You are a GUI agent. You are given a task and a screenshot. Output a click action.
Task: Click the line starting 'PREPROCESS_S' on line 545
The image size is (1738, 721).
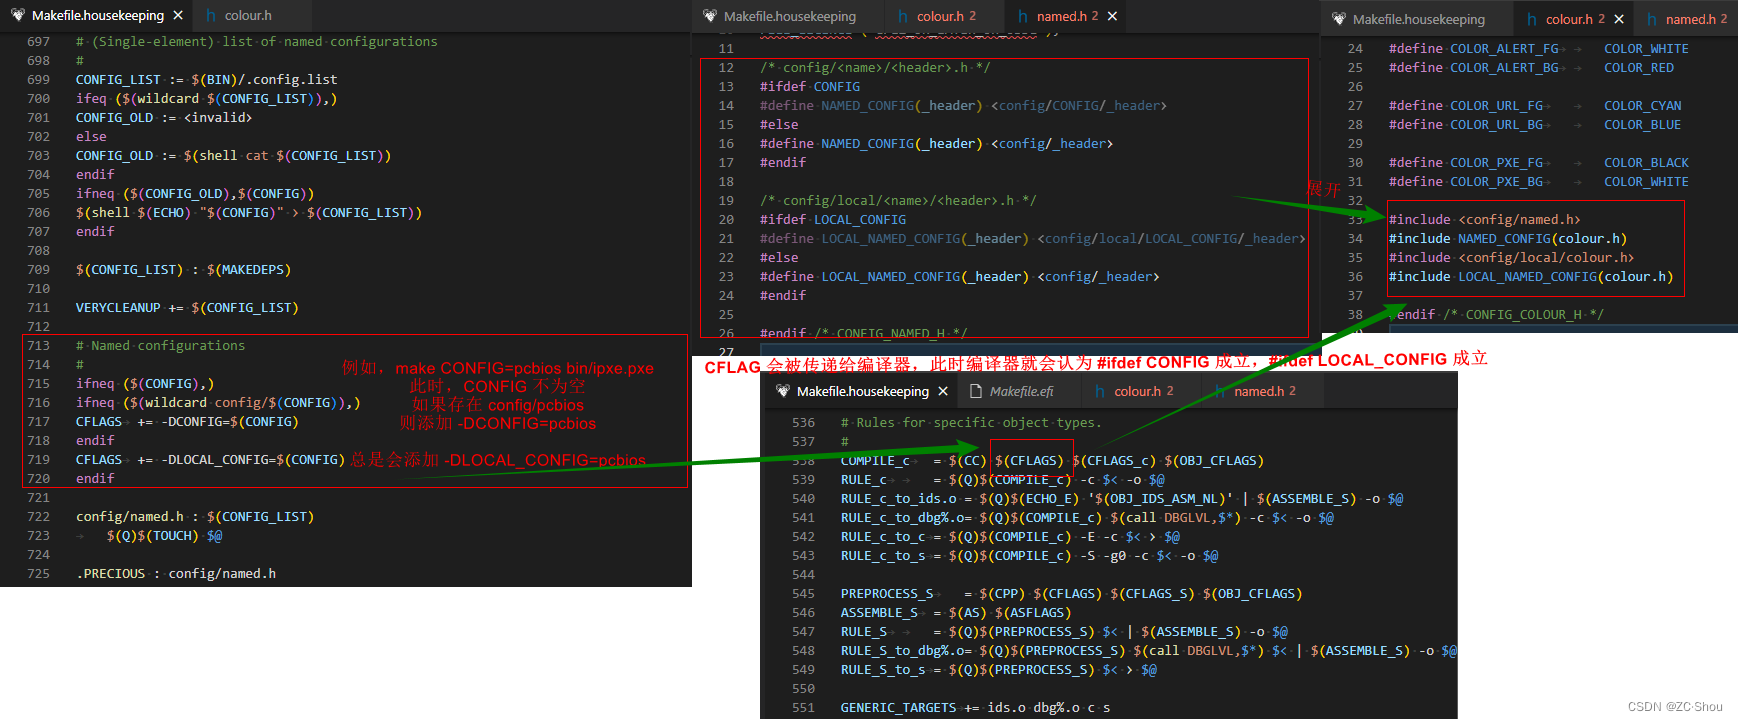[1071, 593]
